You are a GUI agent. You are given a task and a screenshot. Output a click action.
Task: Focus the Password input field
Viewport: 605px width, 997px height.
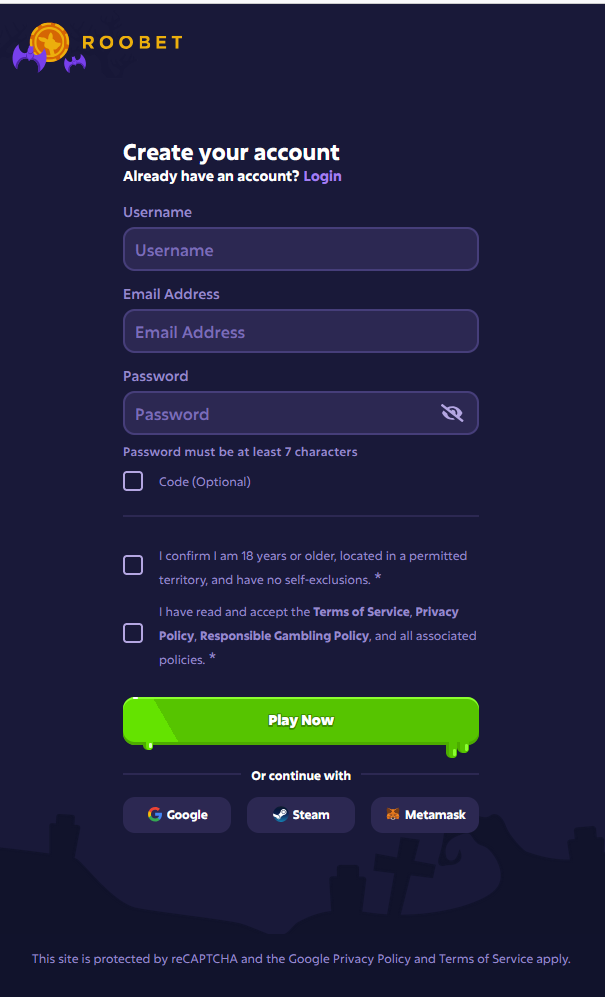pos(301,413)
